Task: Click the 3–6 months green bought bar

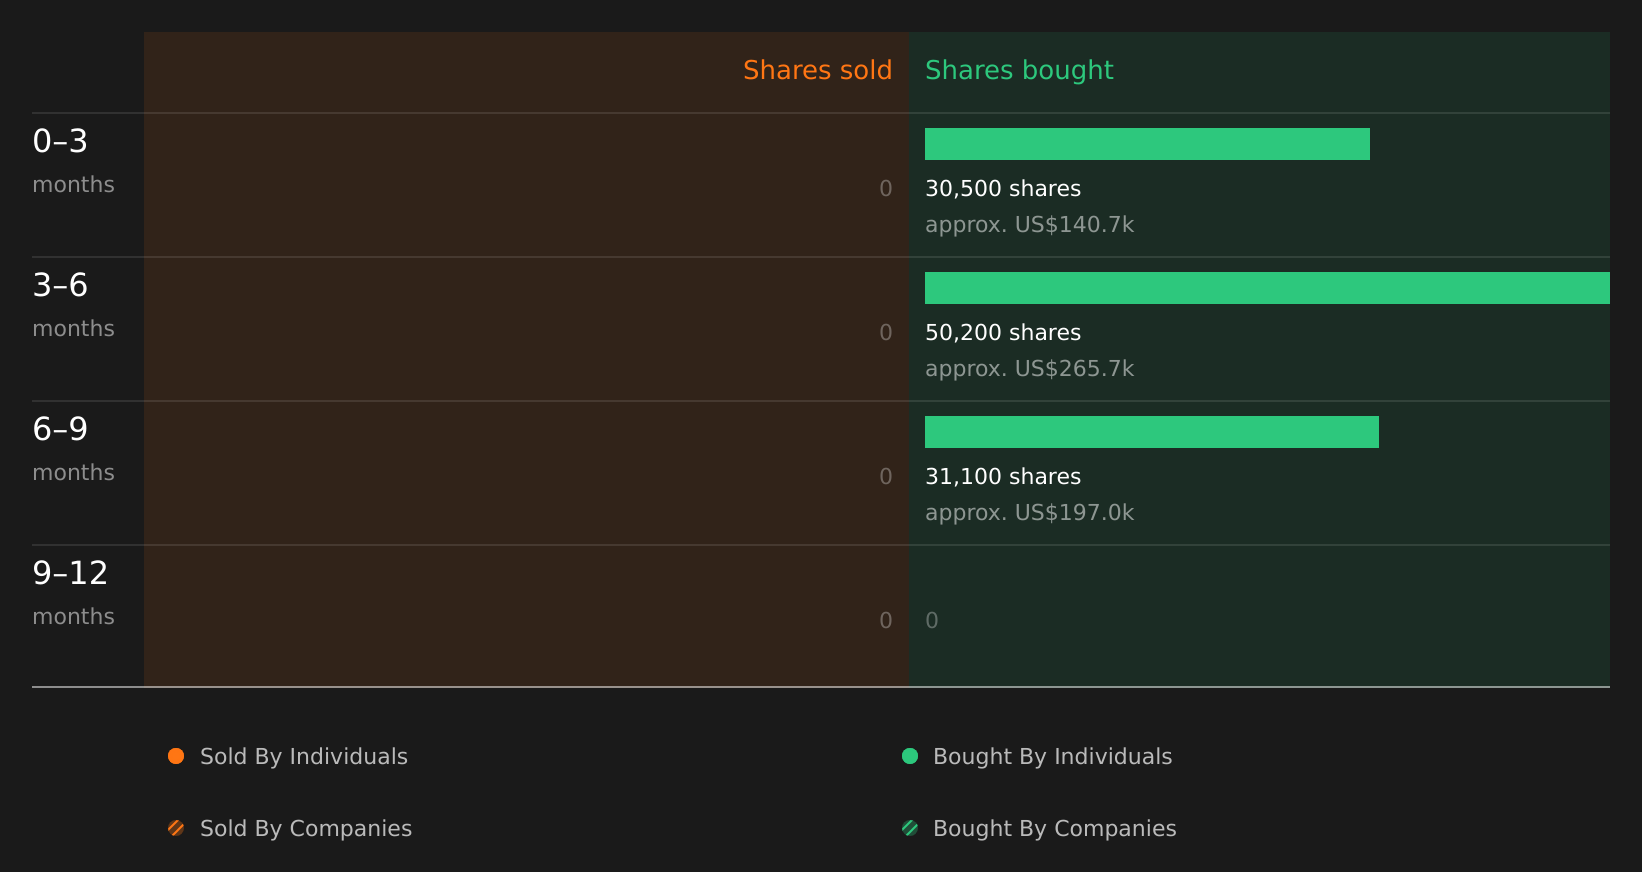Action: [1267, 288]
